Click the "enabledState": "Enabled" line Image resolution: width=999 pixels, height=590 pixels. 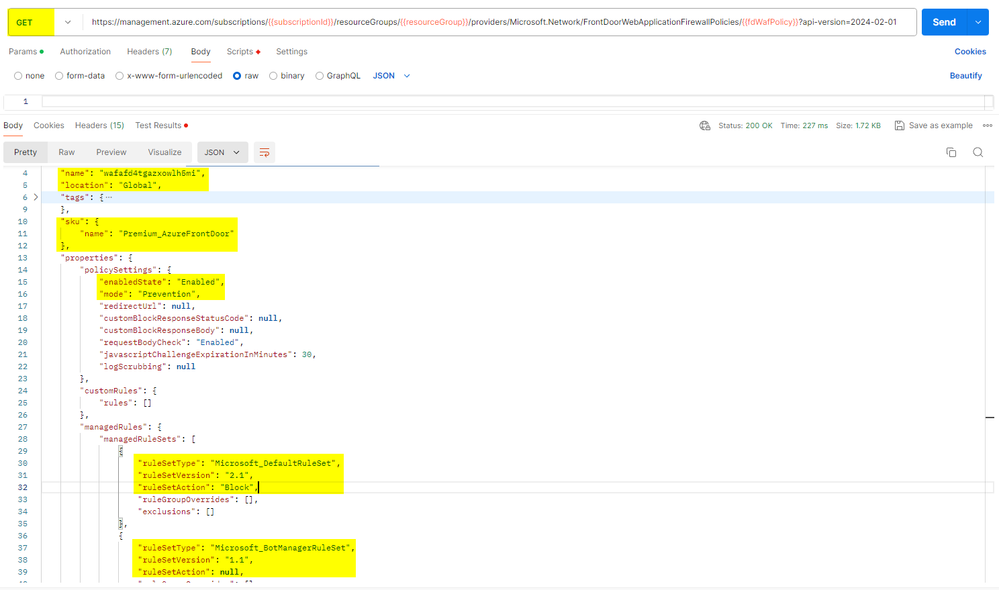point(162,282)
